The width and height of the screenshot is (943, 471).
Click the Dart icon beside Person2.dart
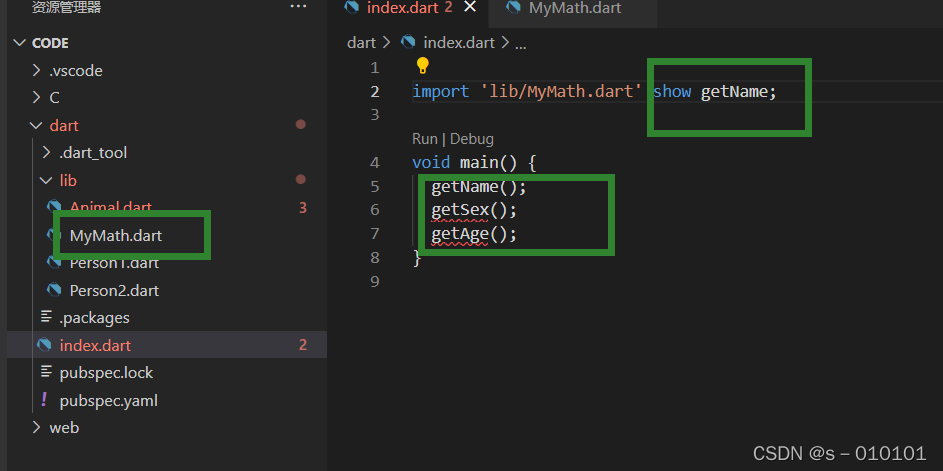point(54,291)
